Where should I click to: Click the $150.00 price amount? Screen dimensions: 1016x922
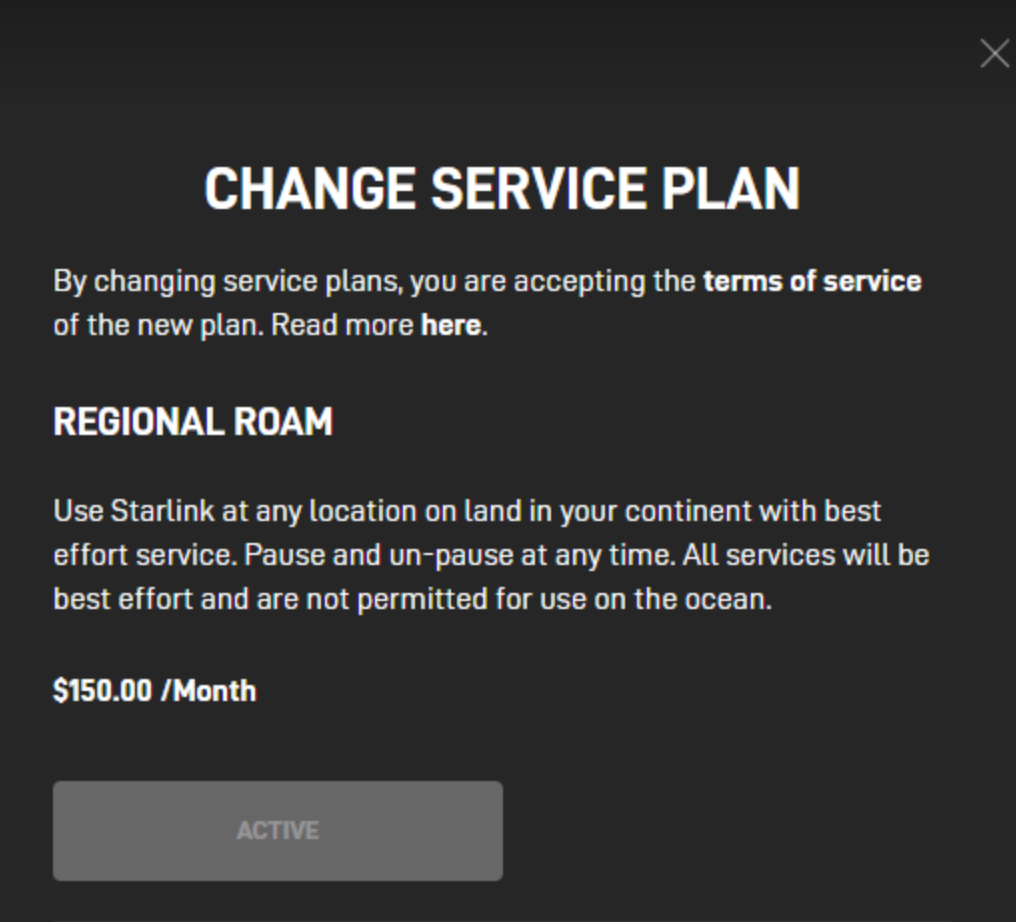pos(102,691)
